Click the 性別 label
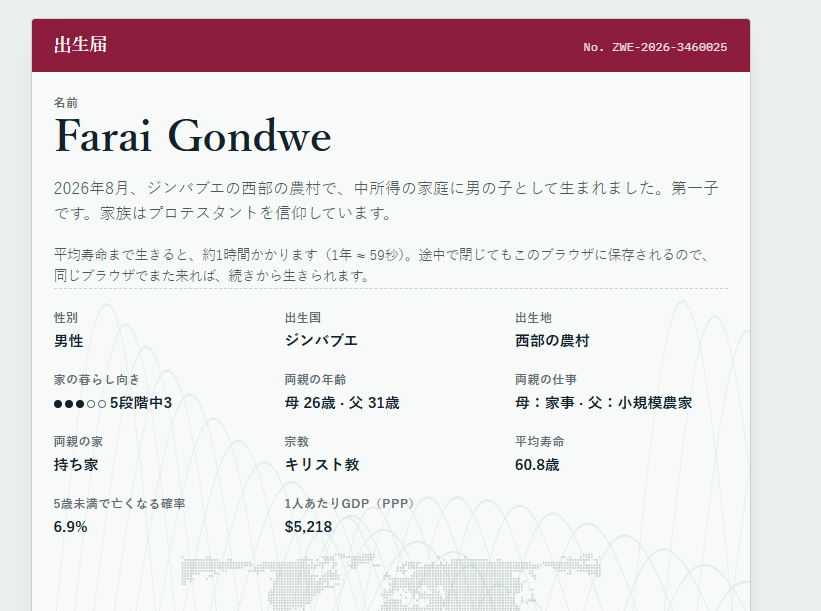This screenshot has width=821, height=611. click(x=66, y=318)
